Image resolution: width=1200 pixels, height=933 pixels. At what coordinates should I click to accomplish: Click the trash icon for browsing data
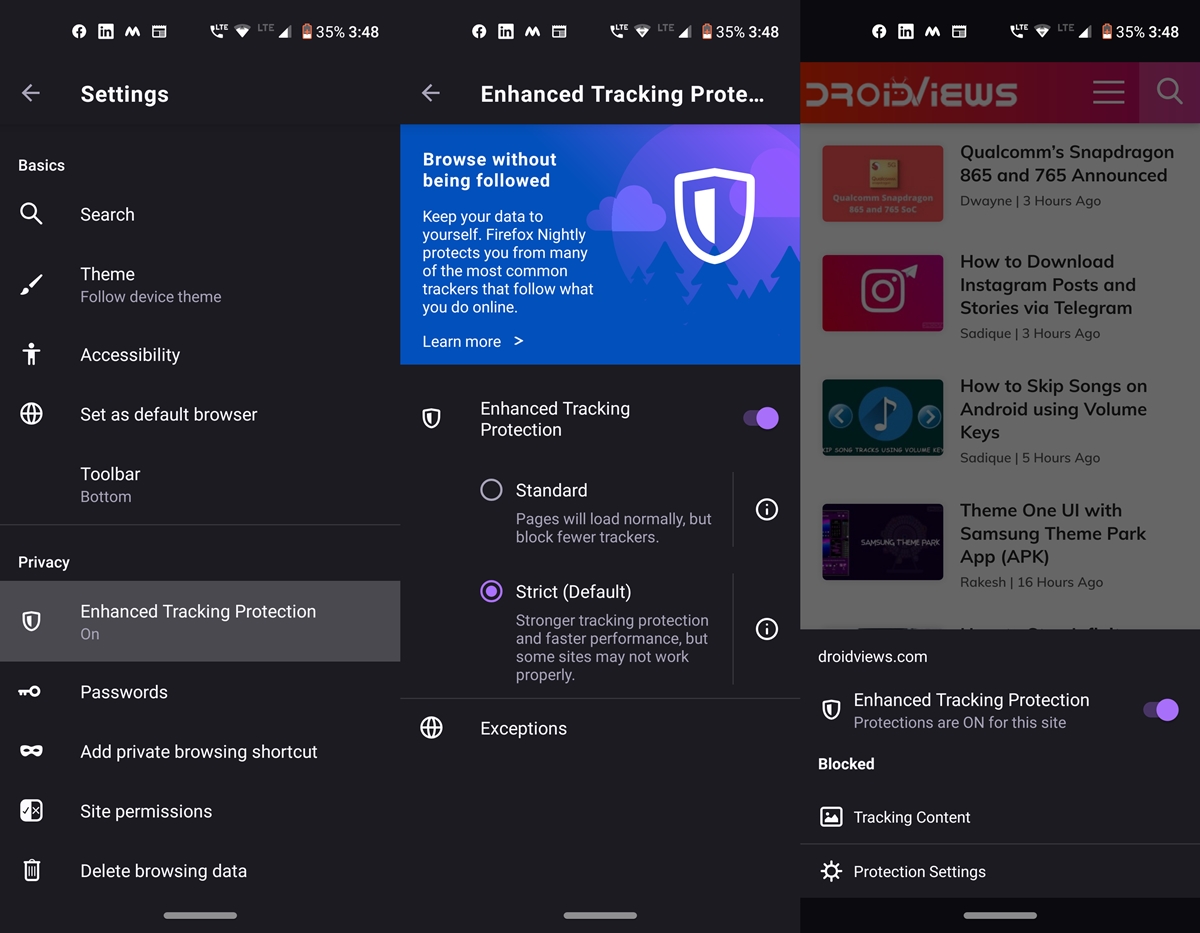[31, 871]
